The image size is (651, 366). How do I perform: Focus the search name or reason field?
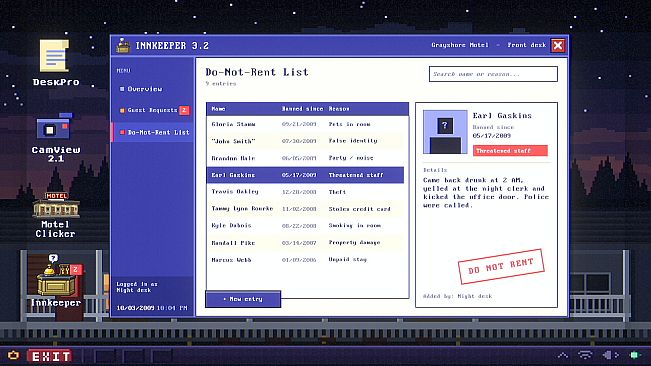tap(493, 74)
